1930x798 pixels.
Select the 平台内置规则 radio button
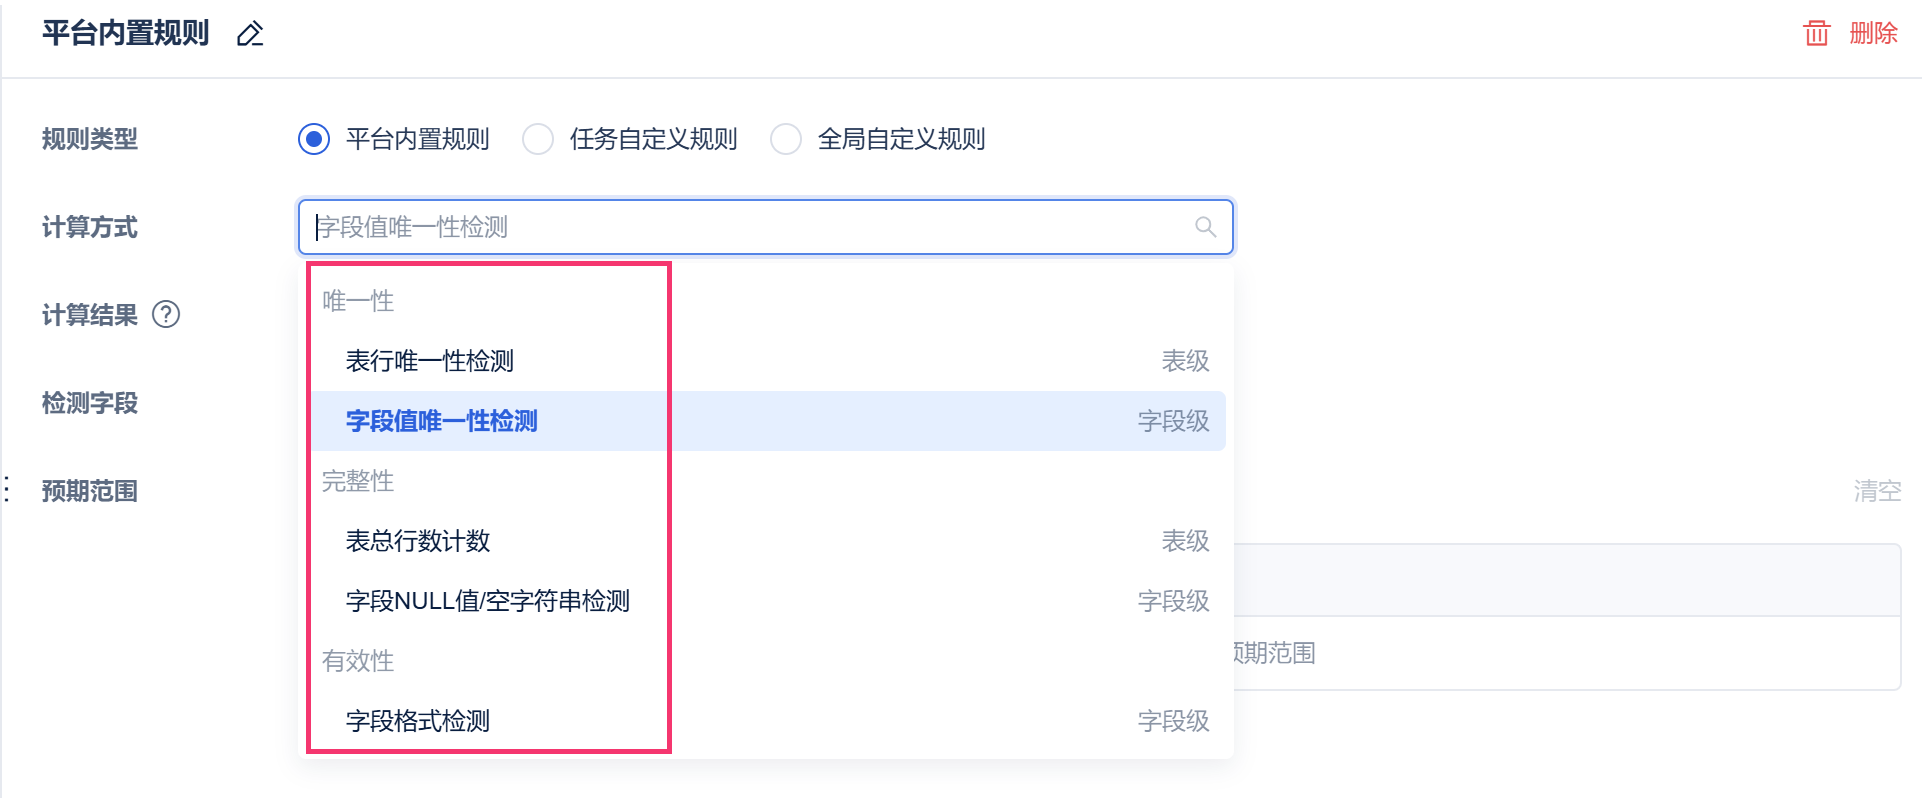314,139
